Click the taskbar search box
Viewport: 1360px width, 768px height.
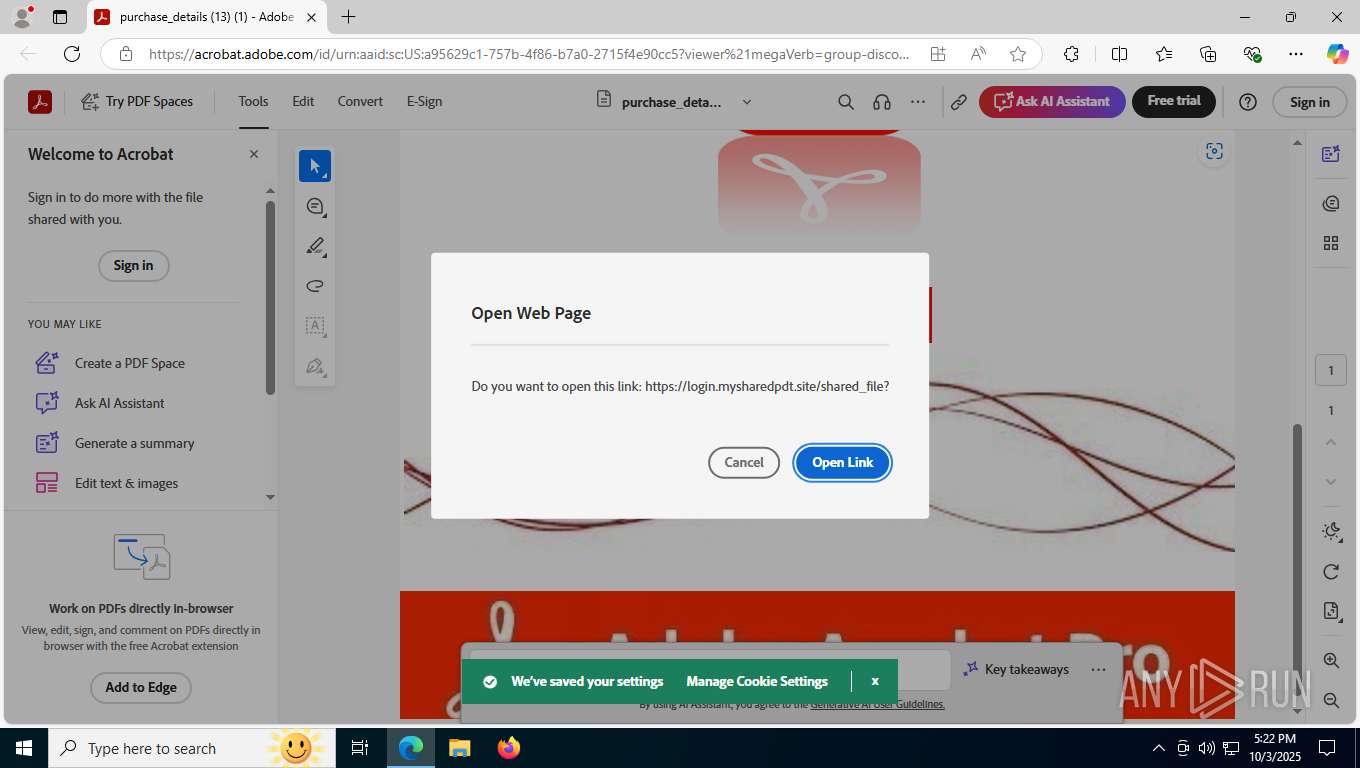coord(192,748)
